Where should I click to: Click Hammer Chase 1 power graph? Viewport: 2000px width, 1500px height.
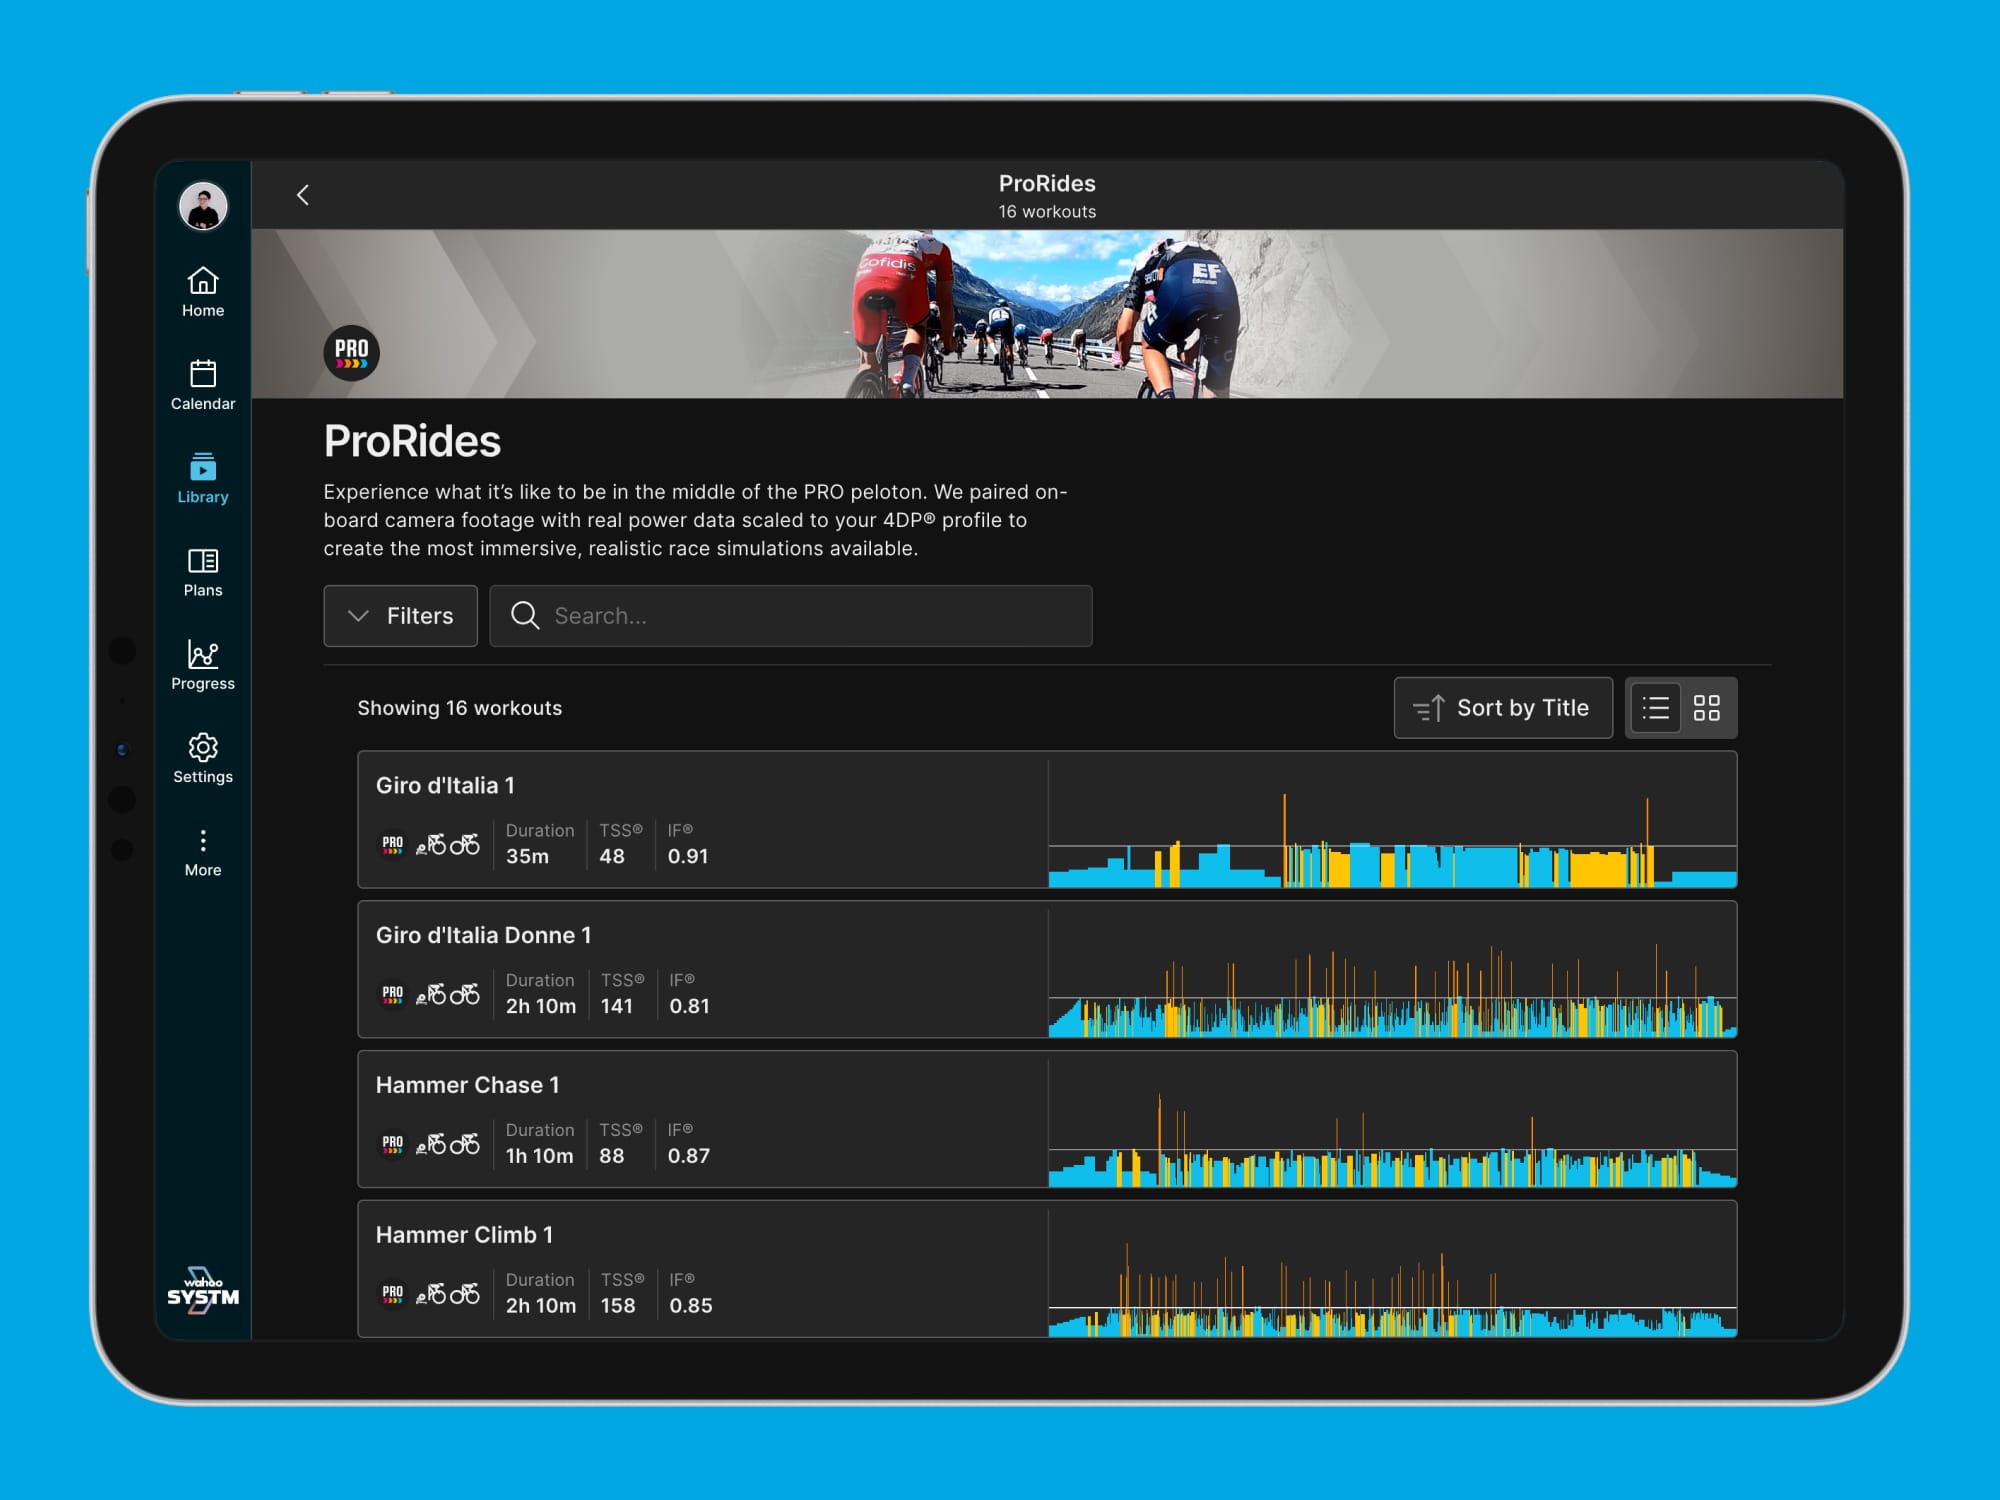coord(1392,1140)
